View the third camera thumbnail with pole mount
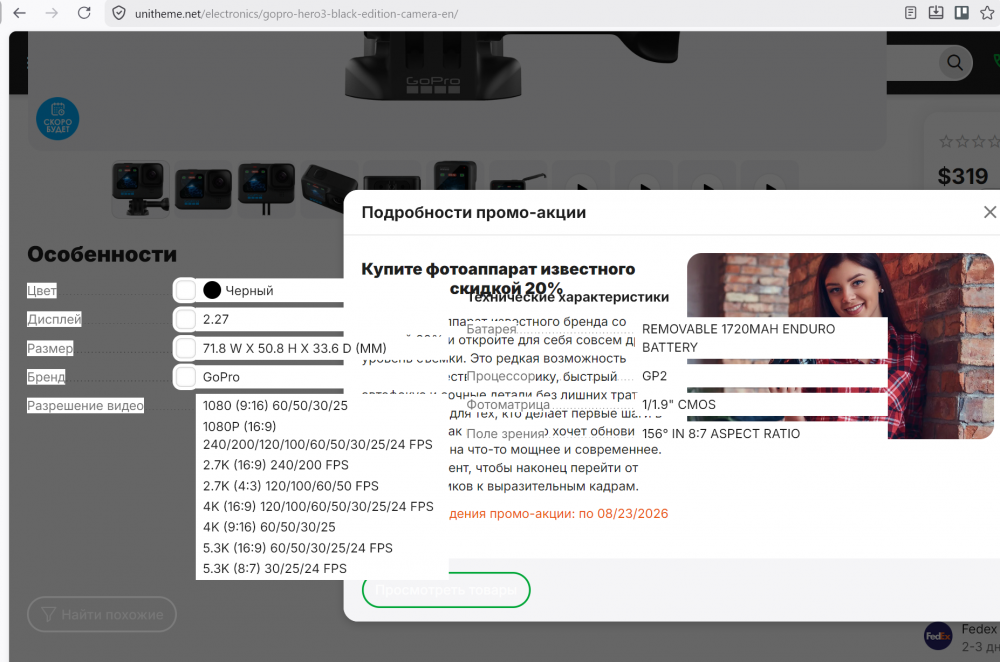The image size is (1000, 662). (266, 187)
